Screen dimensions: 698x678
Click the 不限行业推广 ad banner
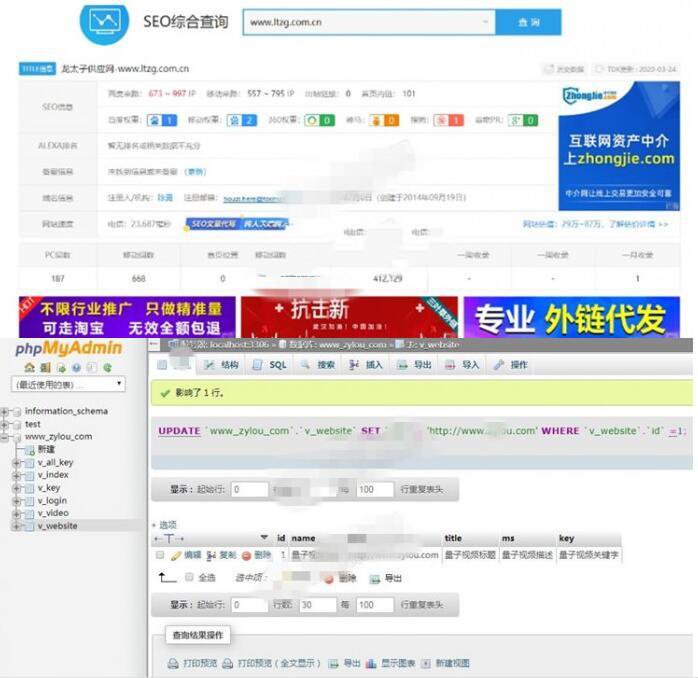coord(127,317)
